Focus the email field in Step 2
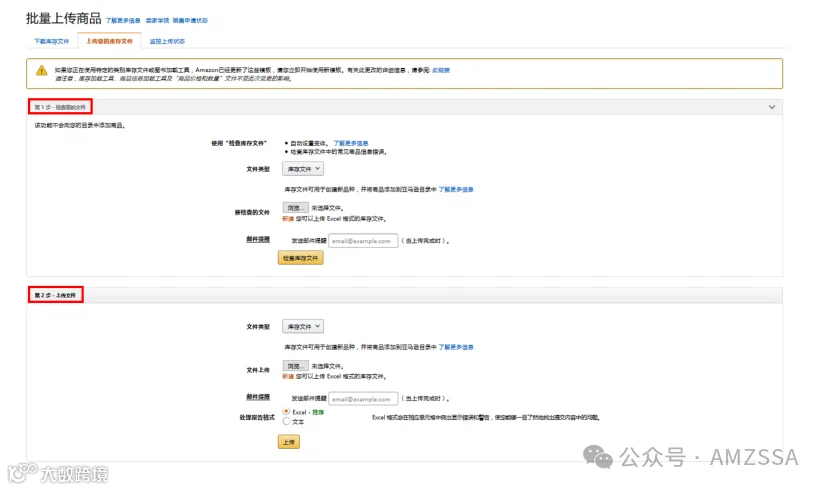The height and width of the screenshot is (490, 824). pyautogui.click(x=363, y=399)
